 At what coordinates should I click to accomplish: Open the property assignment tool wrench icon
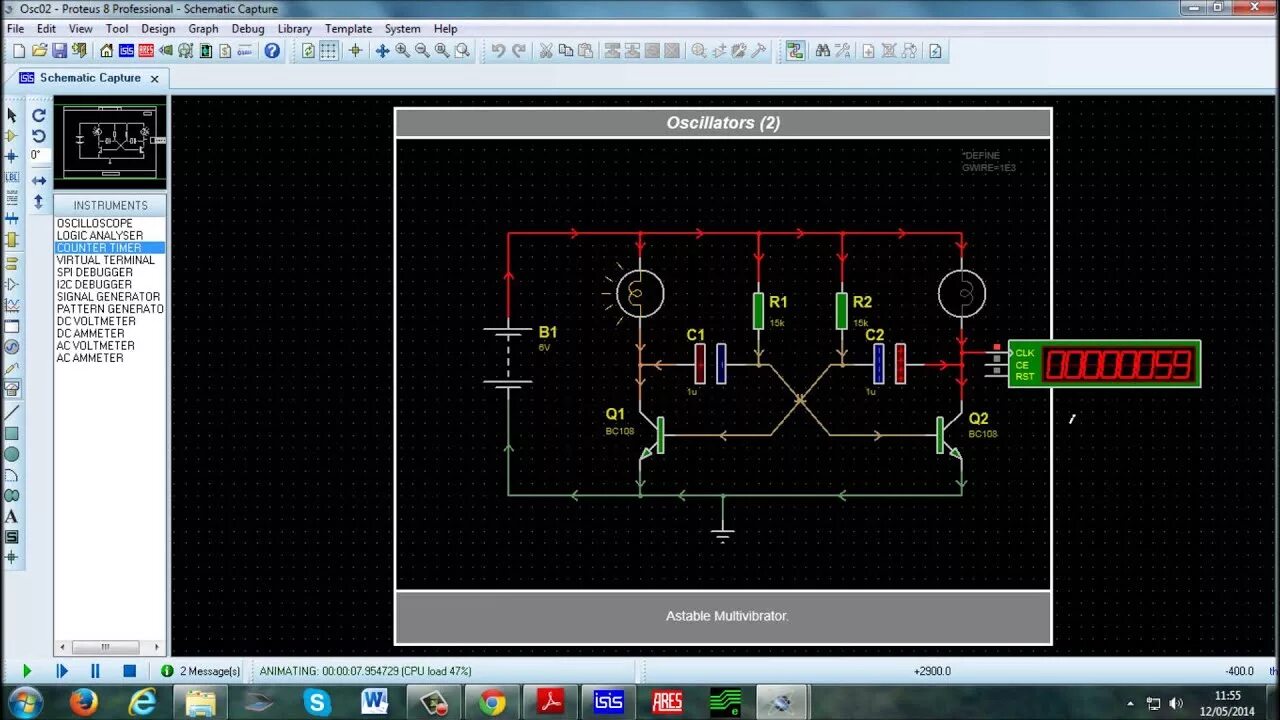[x=843, y=50]
